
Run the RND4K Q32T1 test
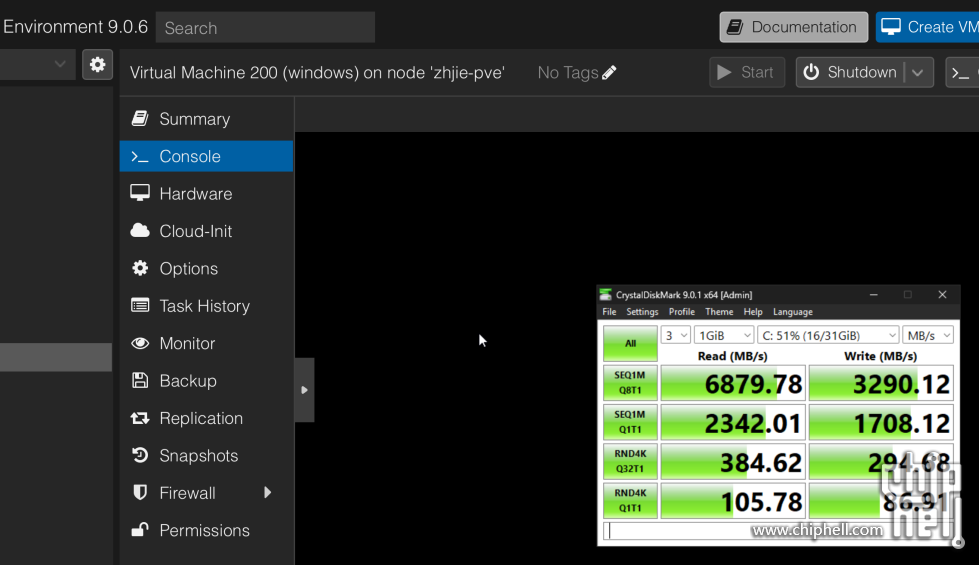630,461
